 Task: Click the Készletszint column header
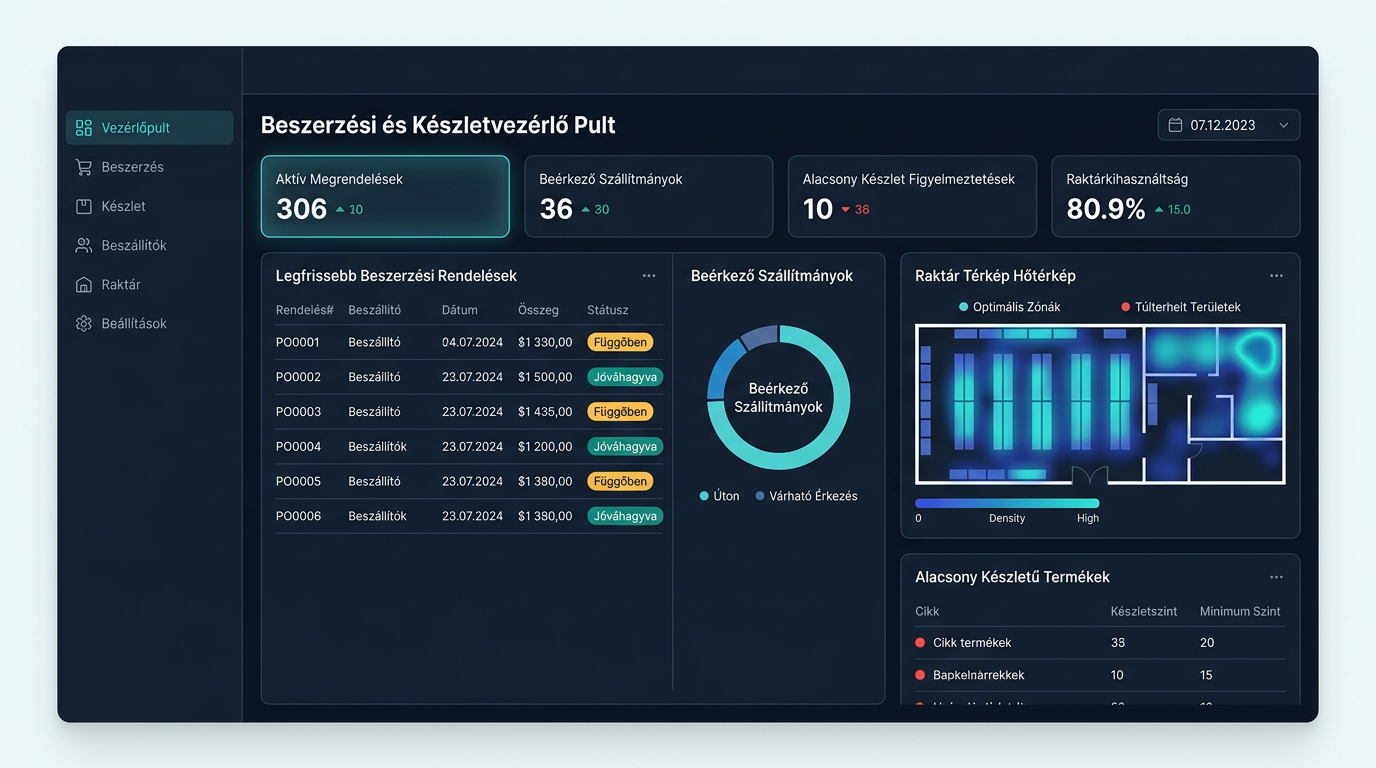point(1143,611)
